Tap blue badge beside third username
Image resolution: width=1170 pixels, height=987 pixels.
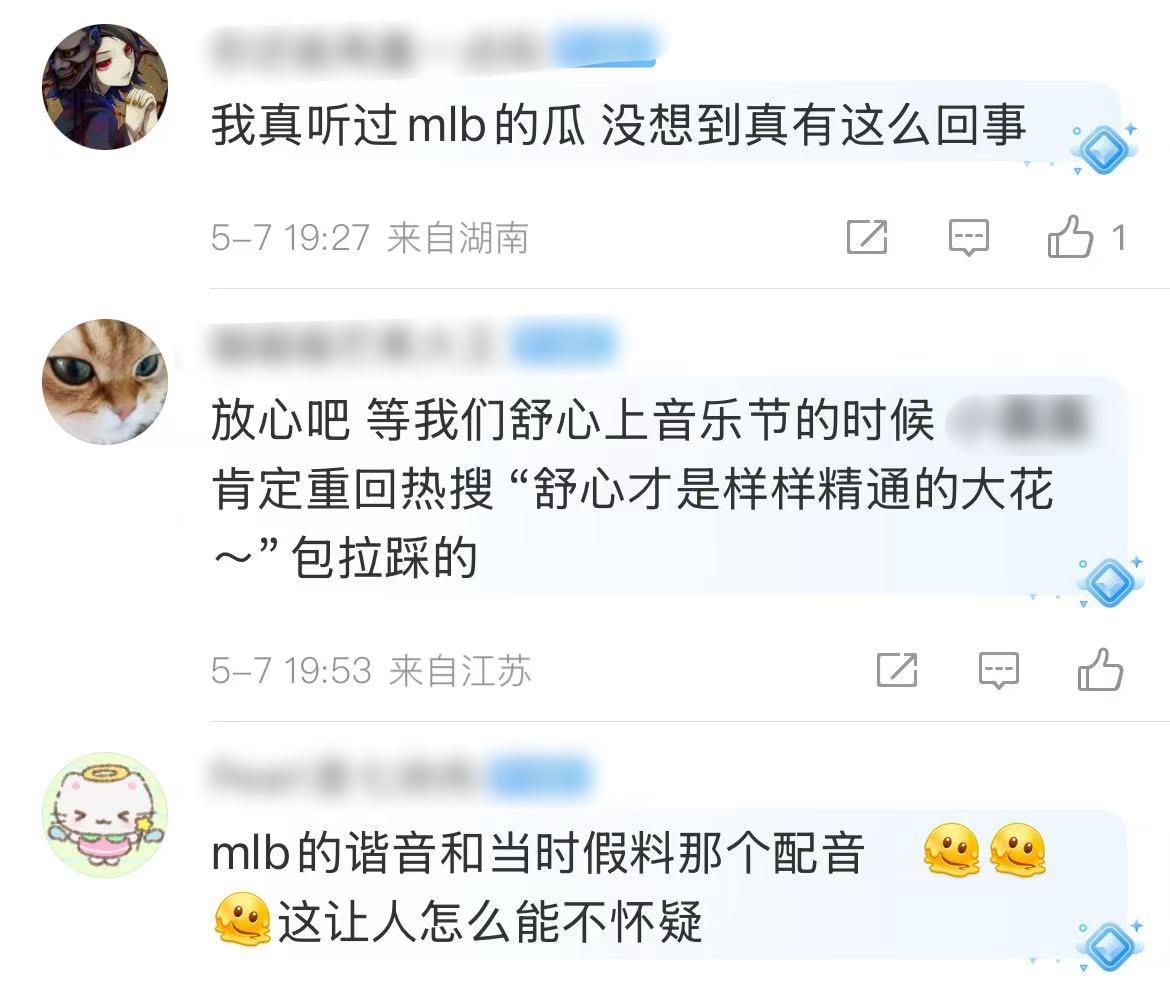pyautogui.click(x=540, y=776)
